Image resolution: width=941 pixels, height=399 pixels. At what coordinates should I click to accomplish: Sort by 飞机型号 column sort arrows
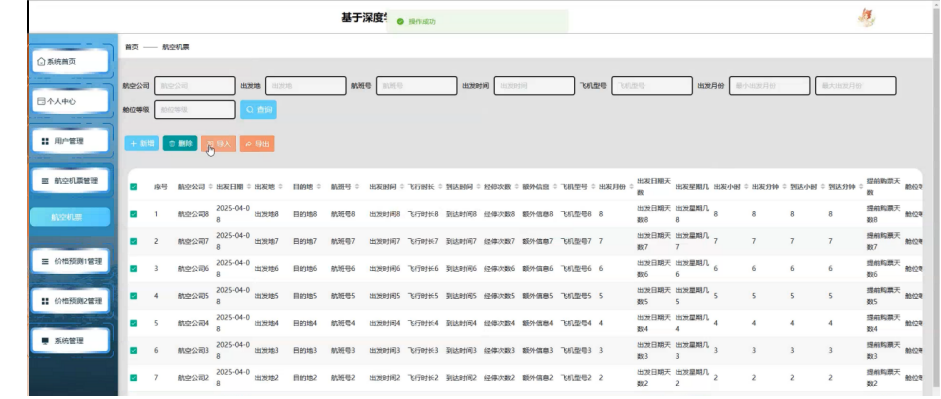[x=593, y=187]
